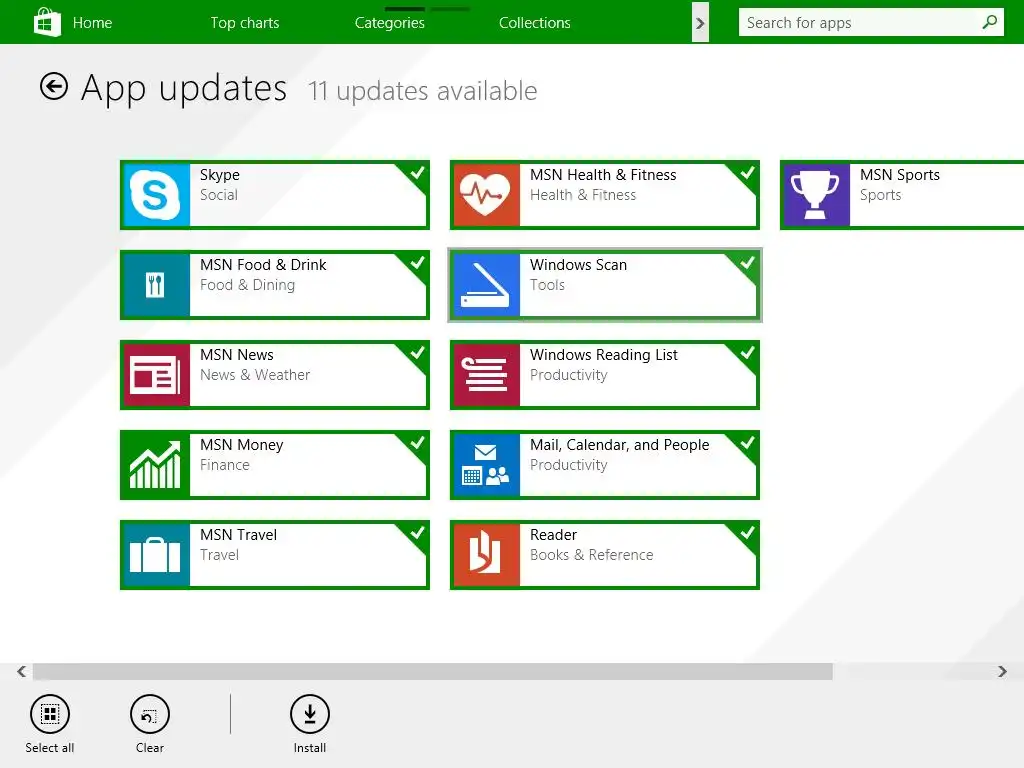Click the Skype app icon
This screenshot has height=768, width=1024.
[x=156, y=195]
